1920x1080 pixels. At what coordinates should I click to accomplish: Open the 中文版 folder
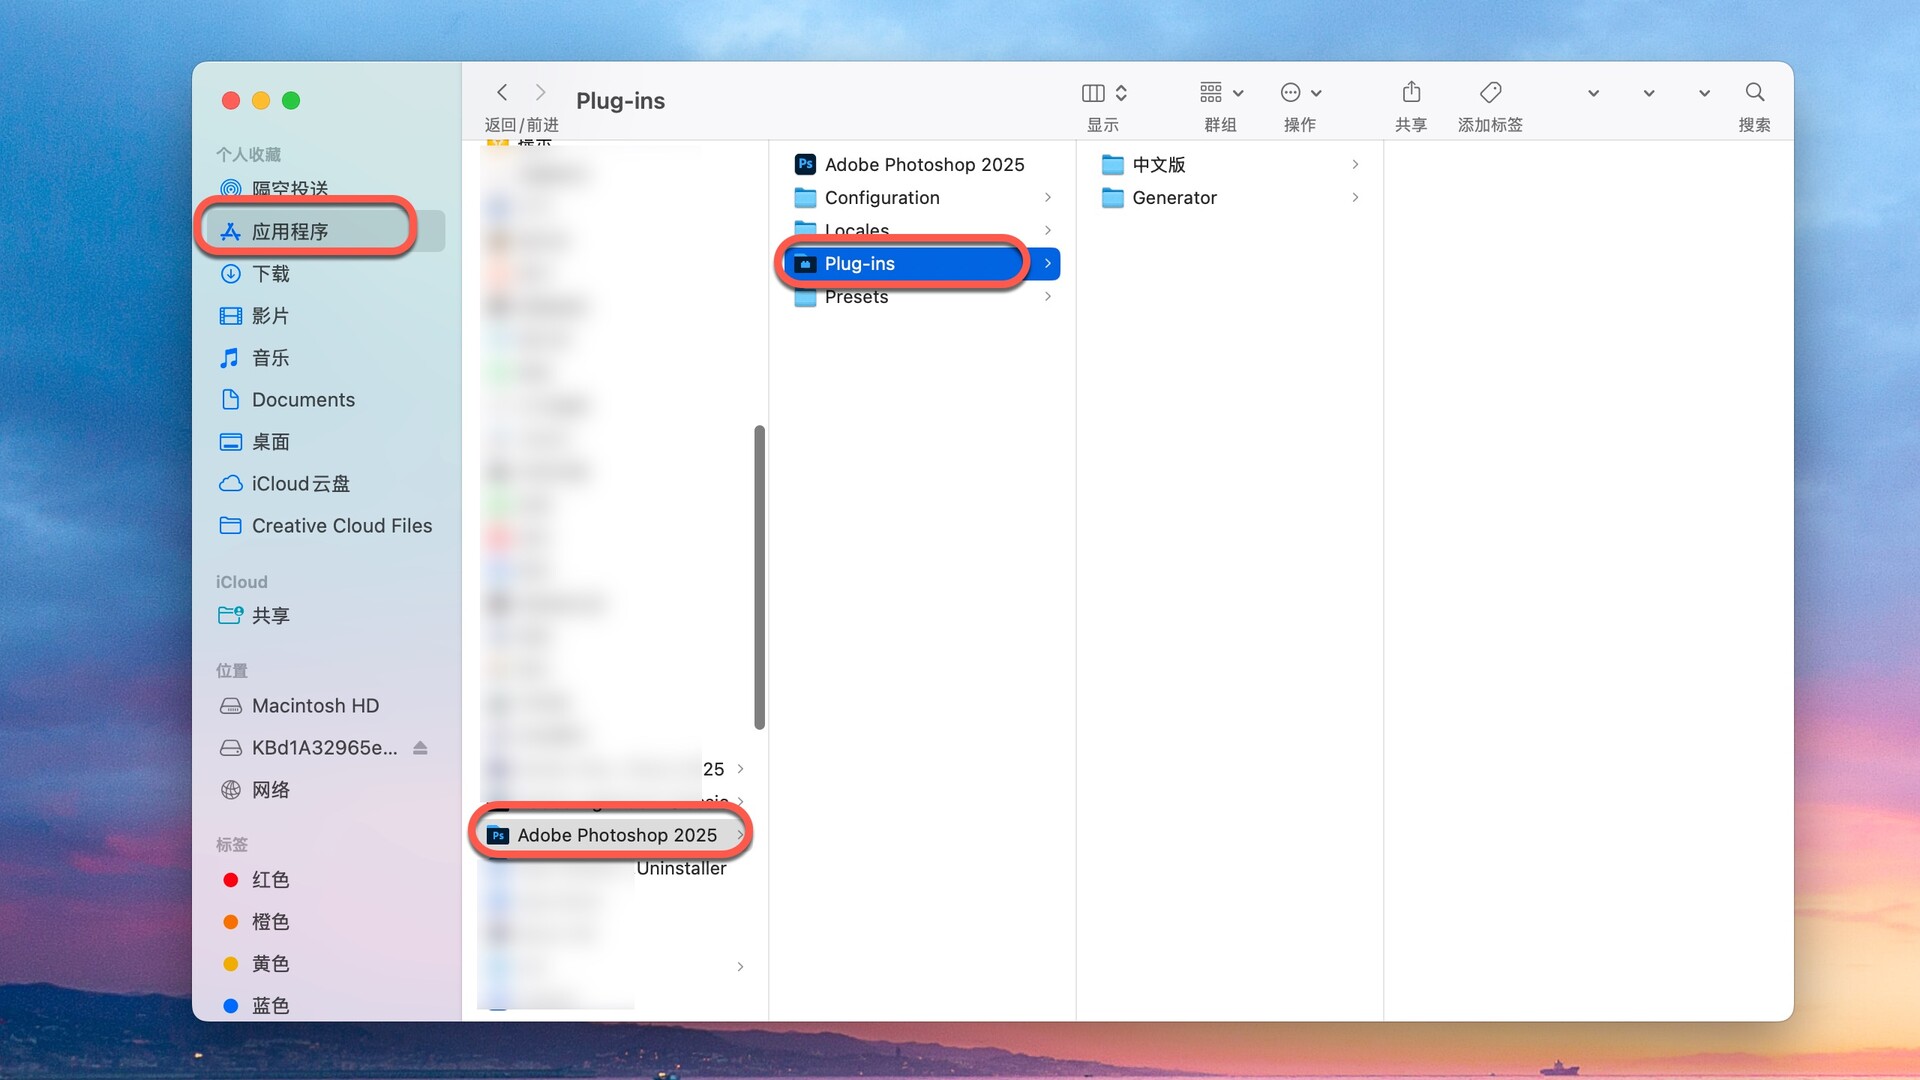1158,164
